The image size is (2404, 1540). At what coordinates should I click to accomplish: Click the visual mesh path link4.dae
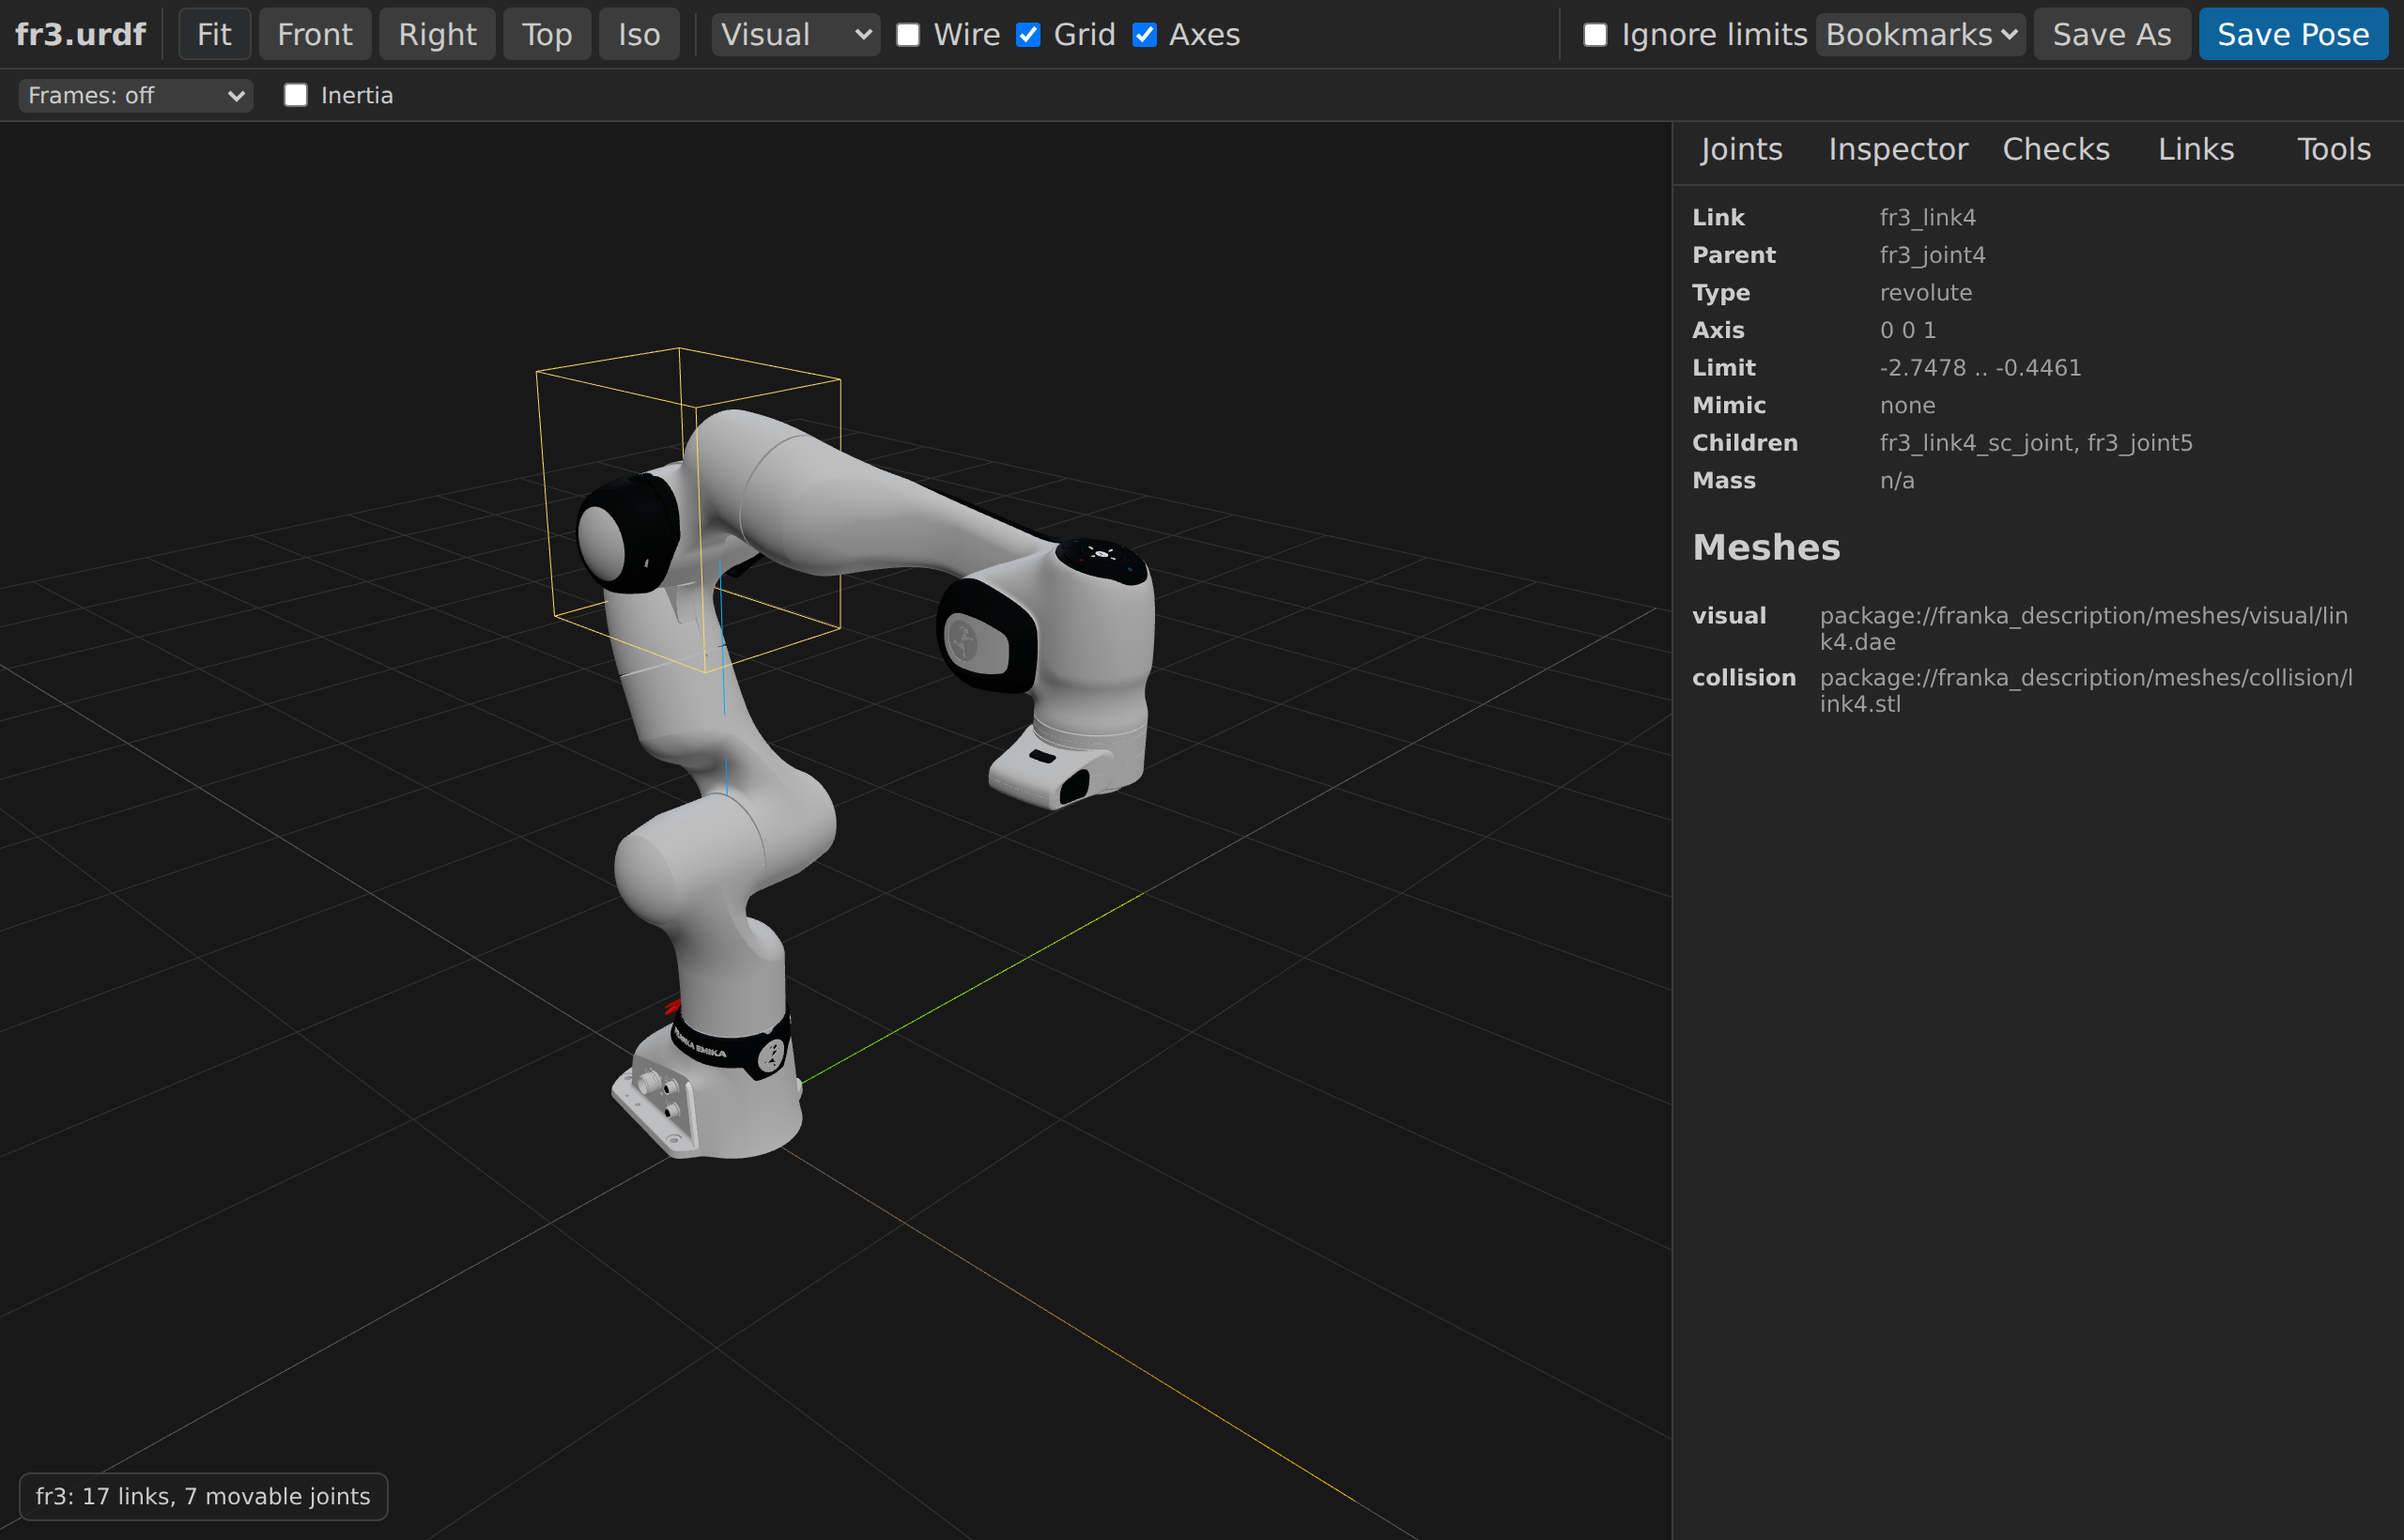coord(2083,628)
